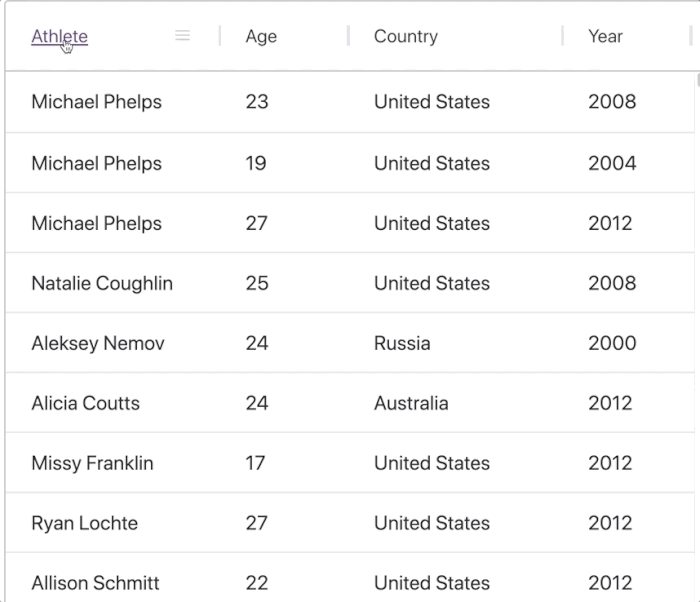Click the Country column header
Screen dimensions: 700x602
click(405, 37)
